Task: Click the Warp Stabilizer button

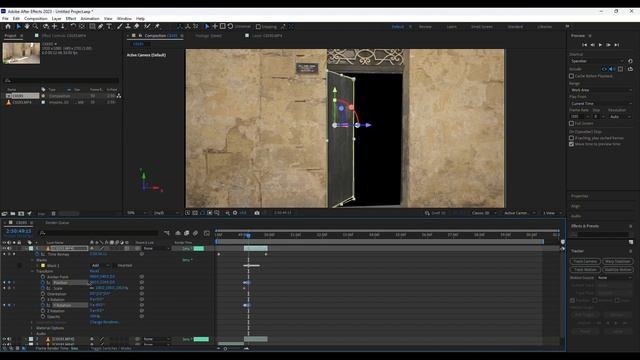Action: (x=618, y=261)
